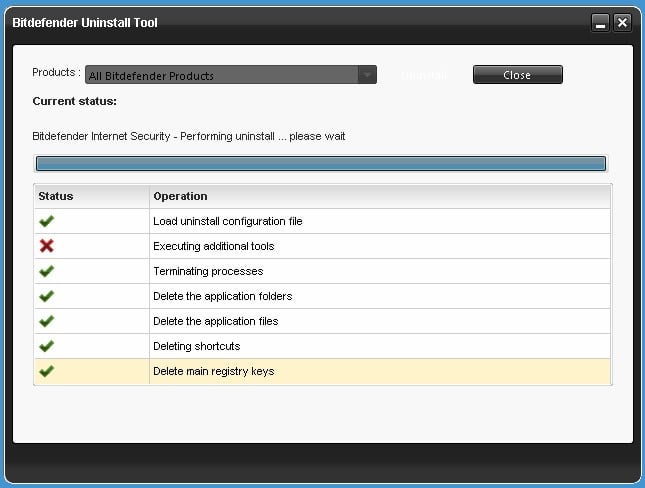Select 'Delete the application folders' row text
Image resolution: width=645 pixels, height=488 pixels.
[223, 296]
